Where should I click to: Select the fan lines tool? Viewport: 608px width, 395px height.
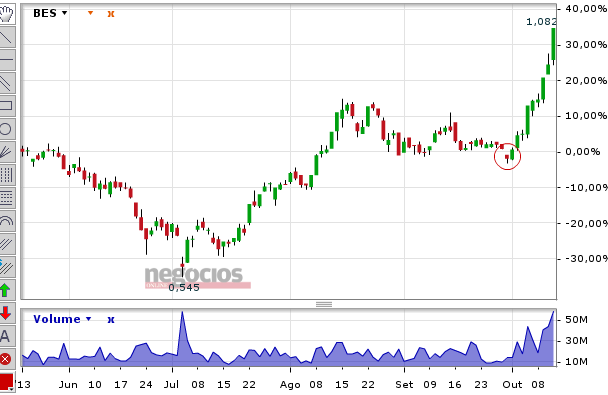tap(7, 152)
